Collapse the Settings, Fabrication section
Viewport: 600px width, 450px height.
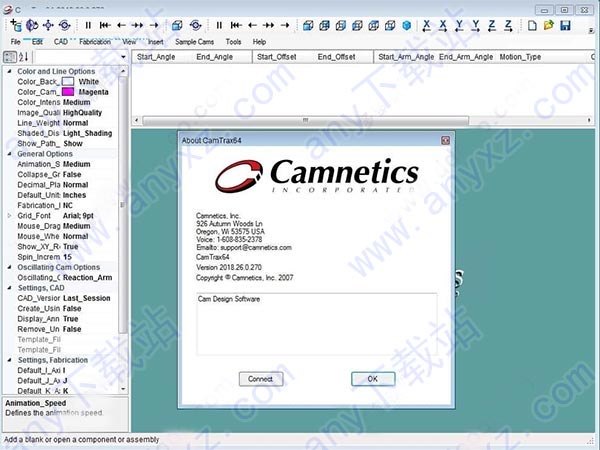[x=10, y=360]
